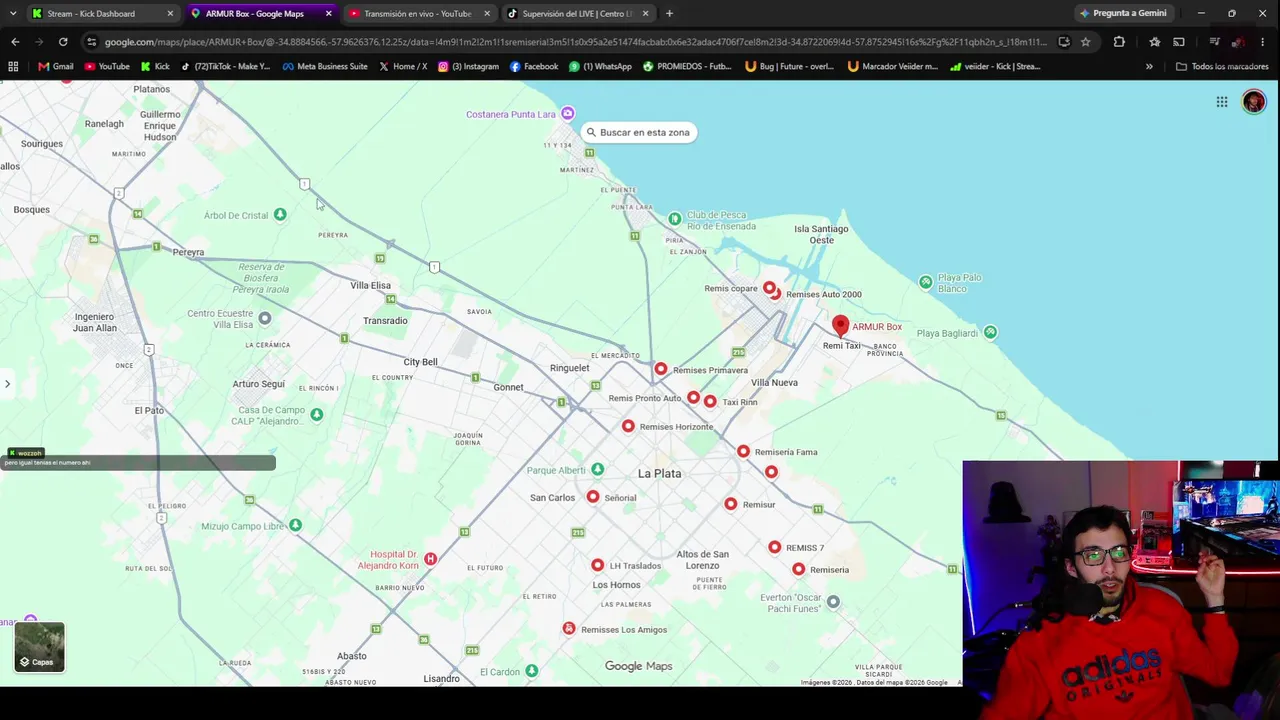Click the ARMUR Box red location pin
The width and height of the screenshot is (1280, 720).
tap(840, 326)
